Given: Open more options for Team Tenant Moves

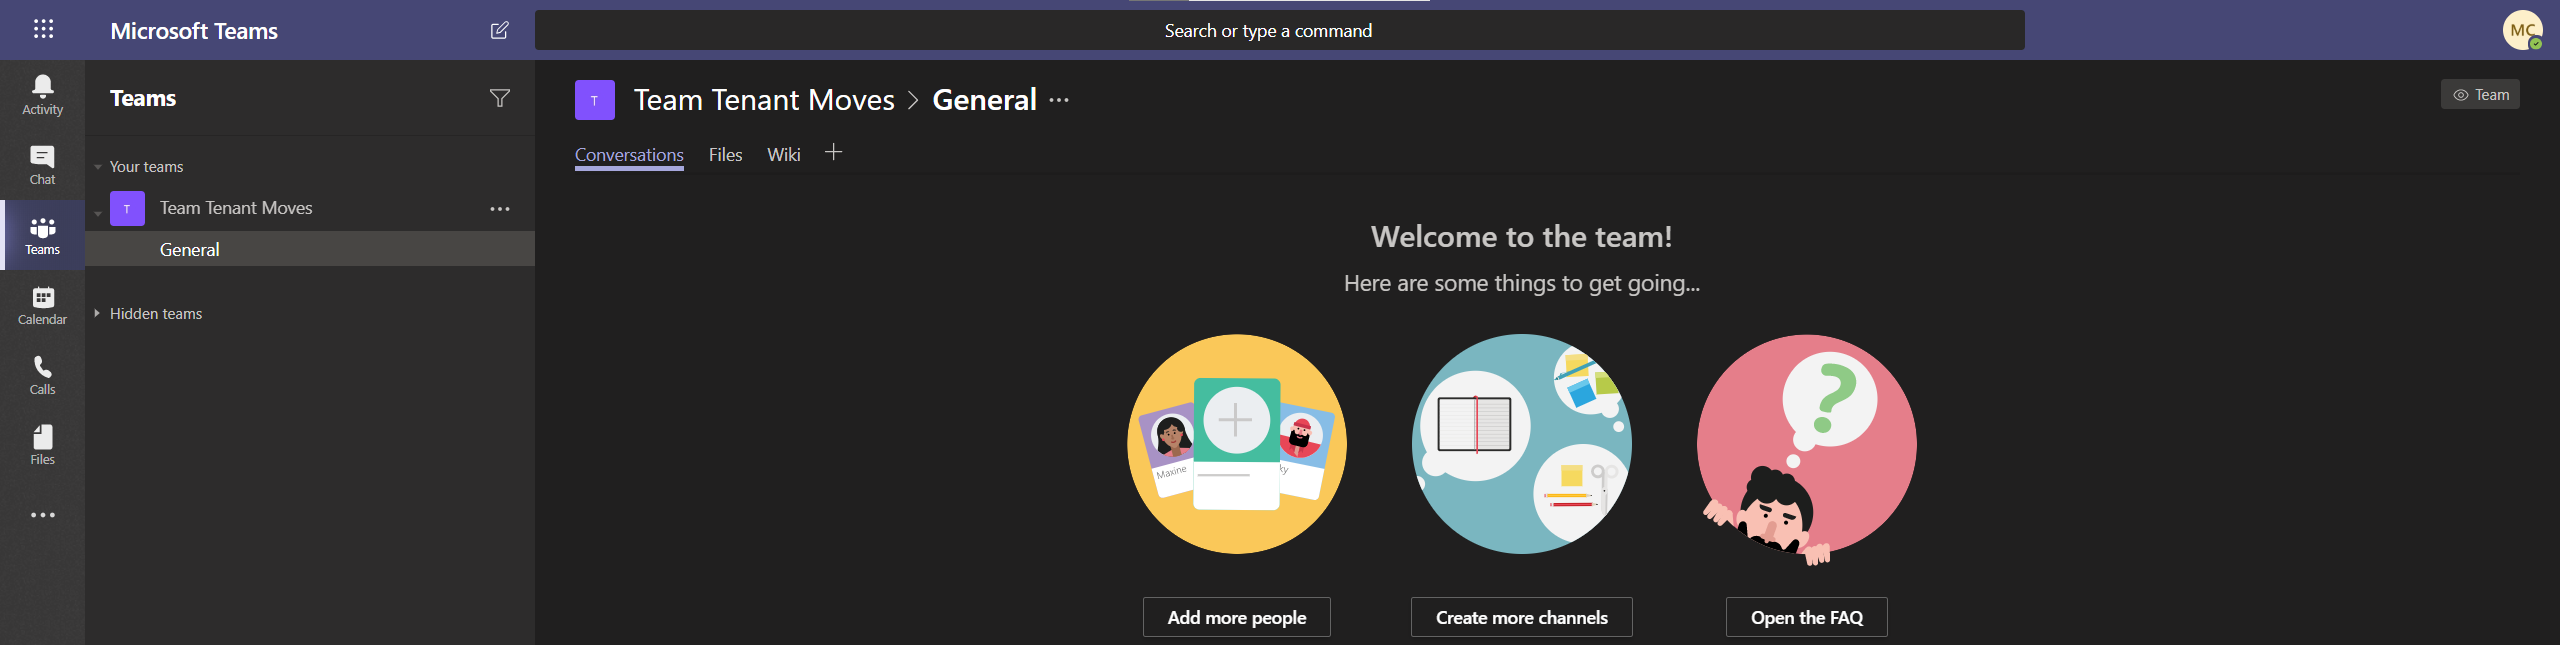Looking at the screenshot, I should click(x=499, y=209).
